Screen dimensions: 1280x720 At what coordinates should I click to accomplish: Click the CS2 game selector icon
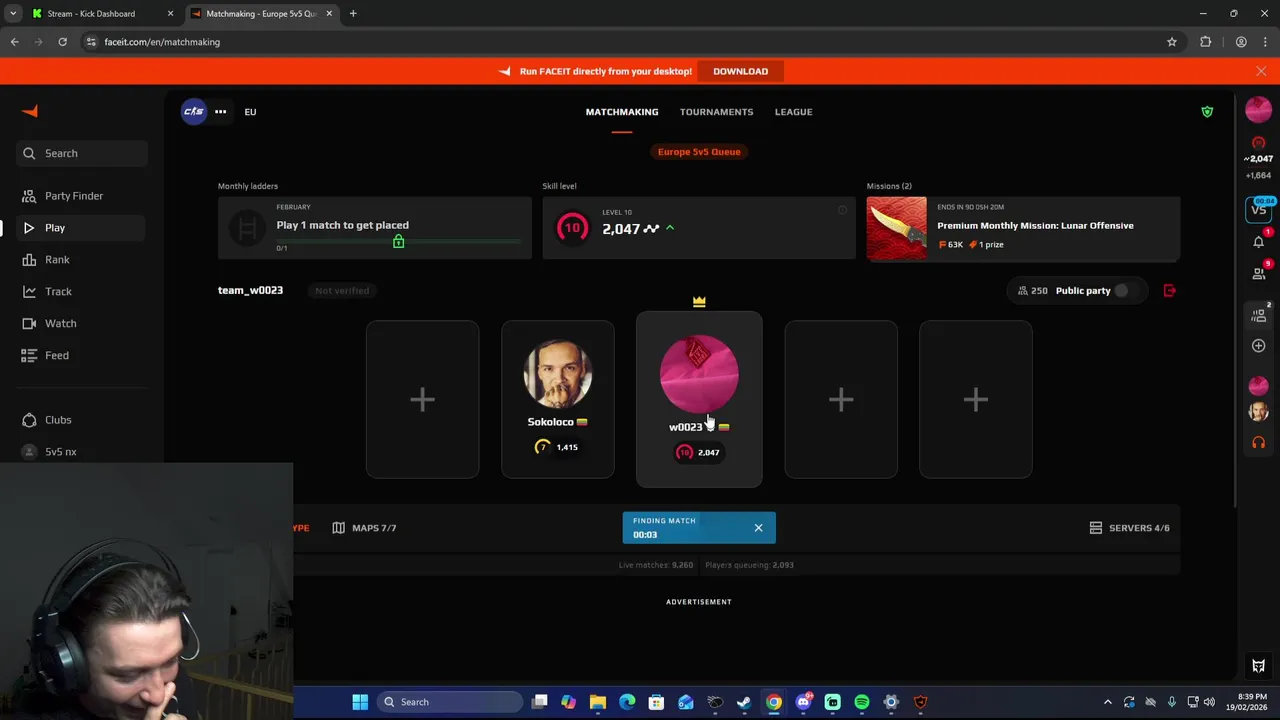pos(193,112)
